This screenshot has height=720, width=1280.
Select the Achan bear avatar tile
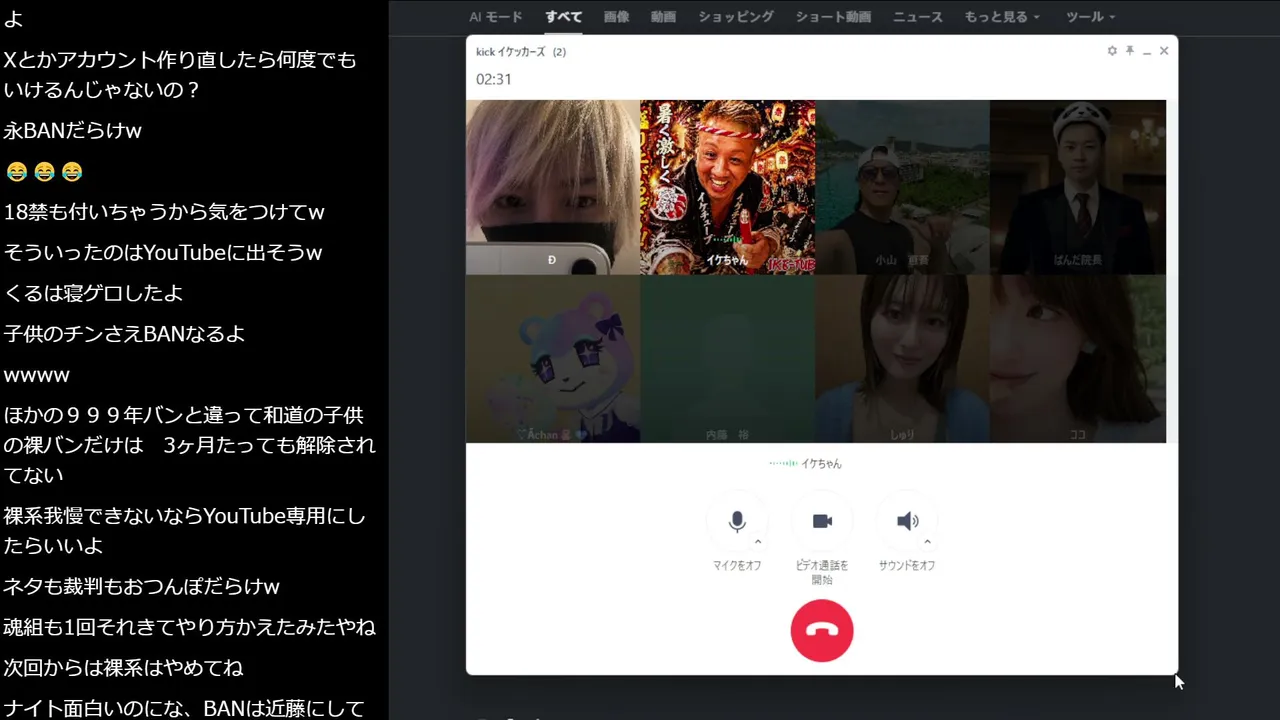point(553,359)
